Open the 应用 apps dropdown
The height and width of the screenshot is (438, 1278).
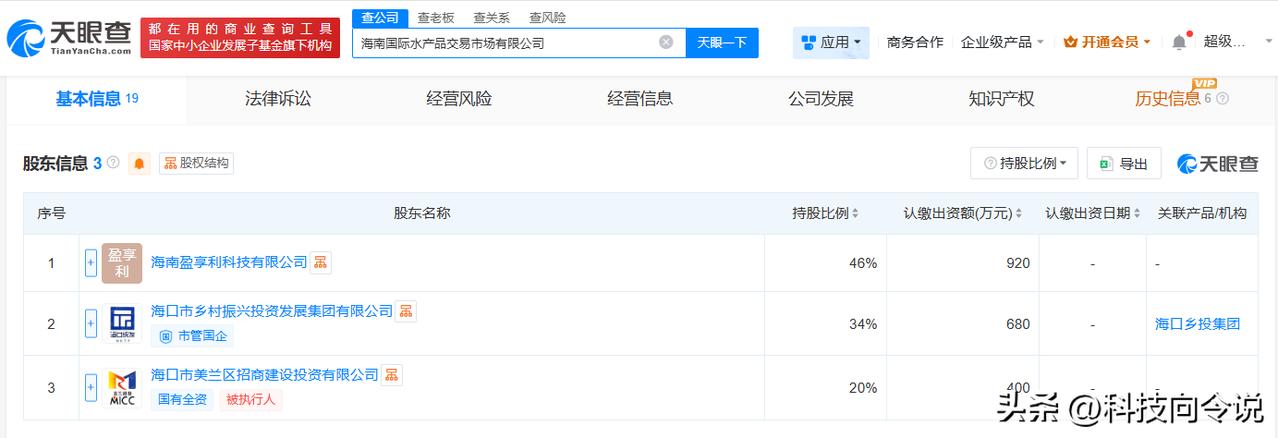point(830,42)
